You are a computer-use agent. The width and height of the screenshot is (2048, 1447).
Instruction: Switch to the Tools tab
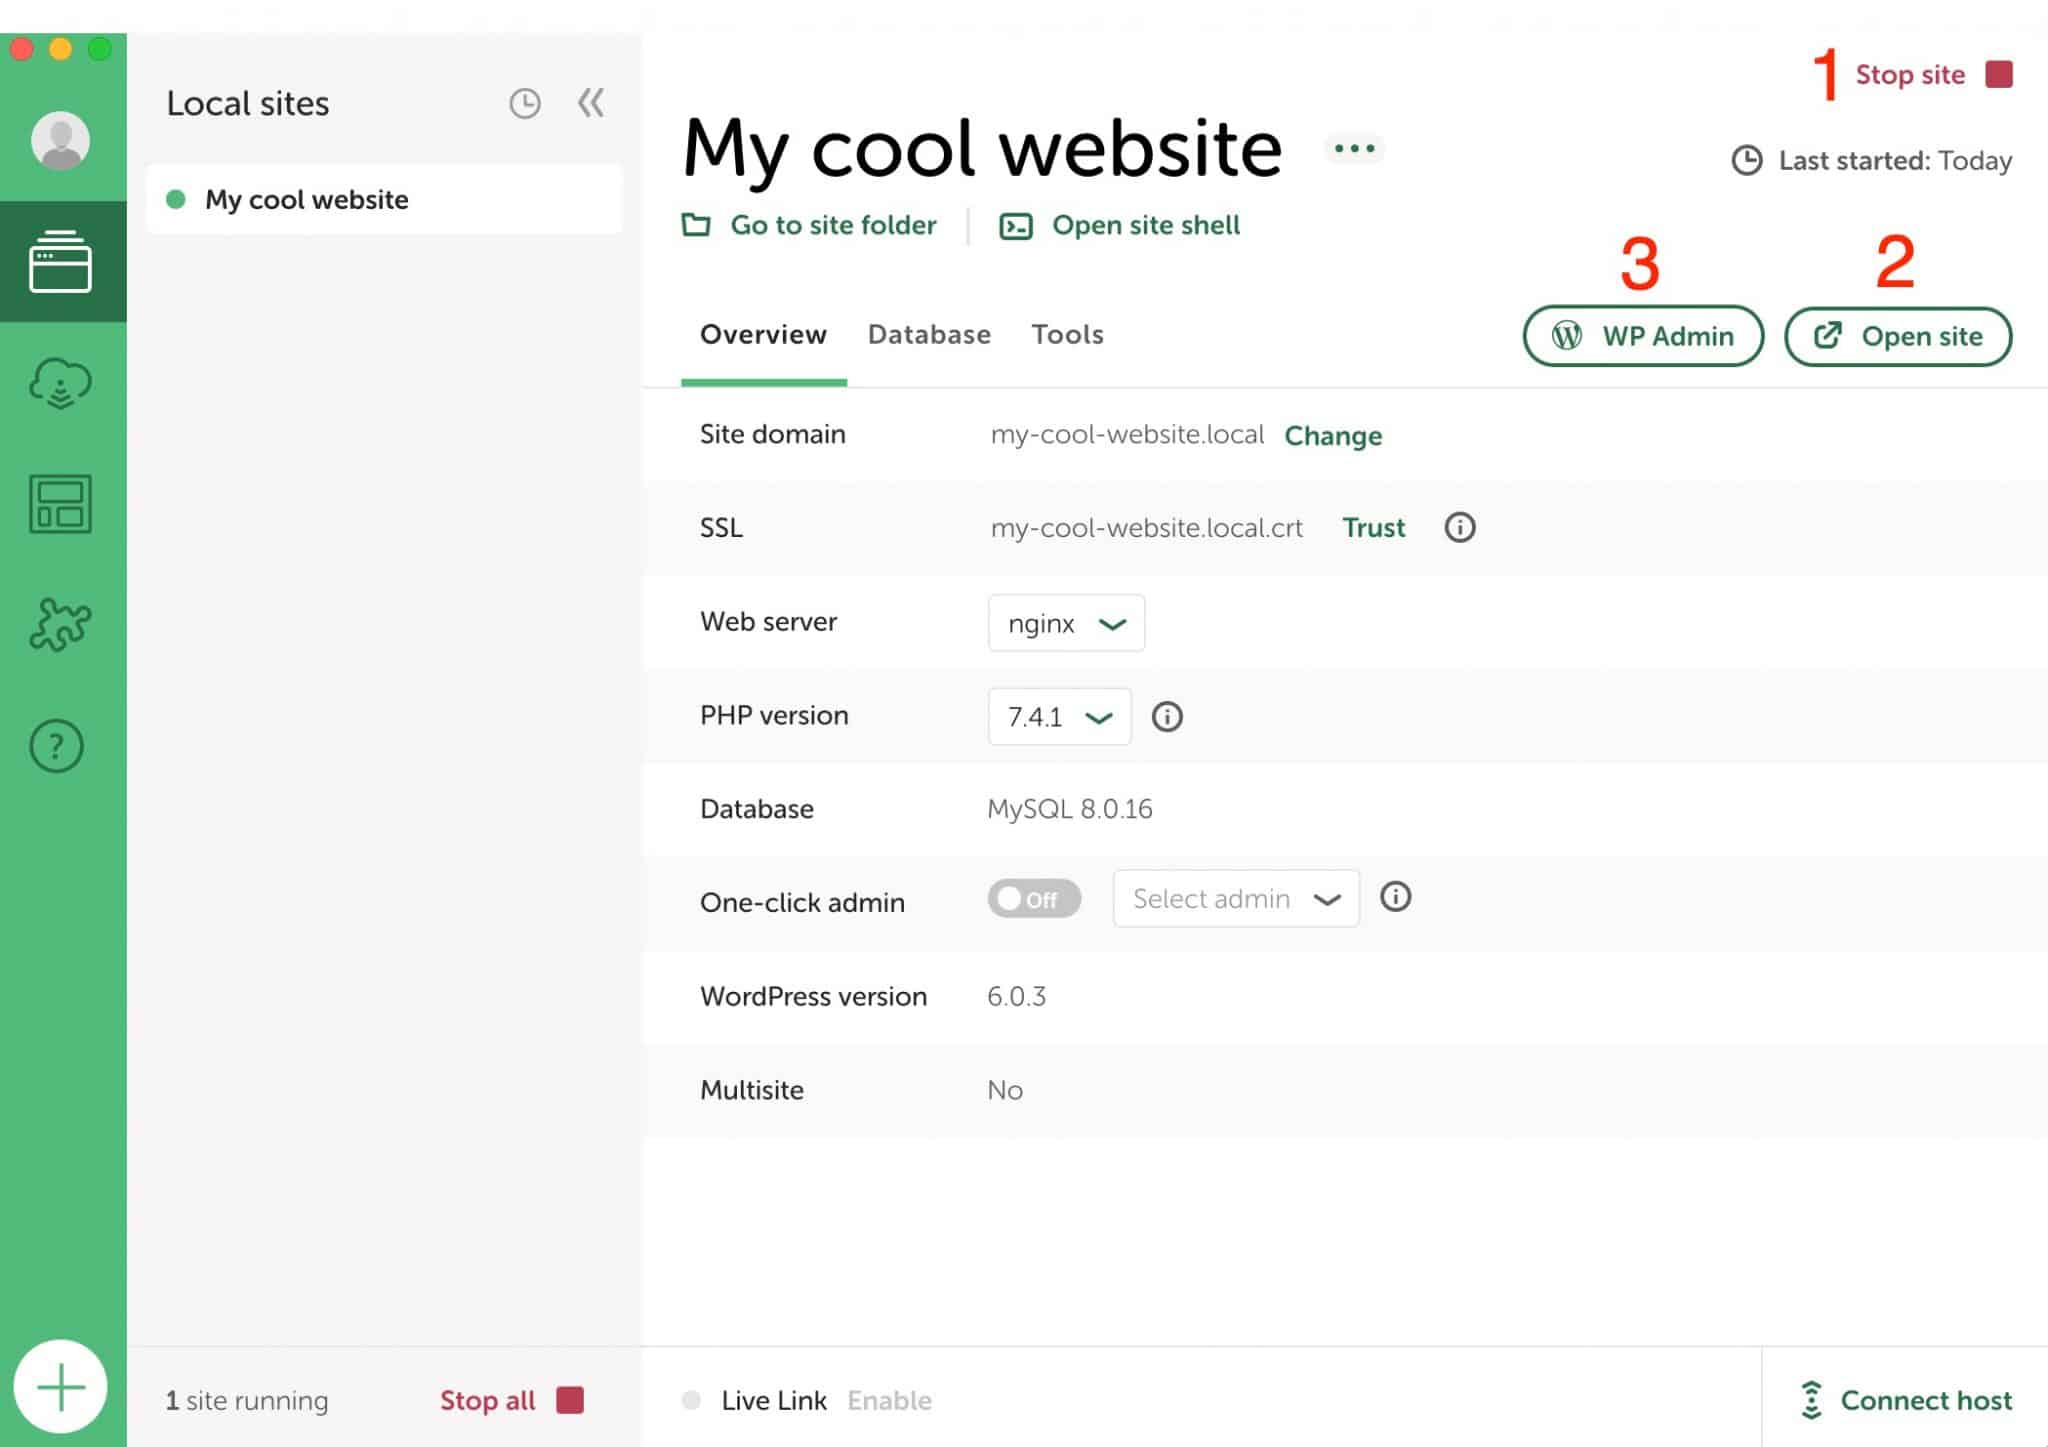tap(1066, 334)
